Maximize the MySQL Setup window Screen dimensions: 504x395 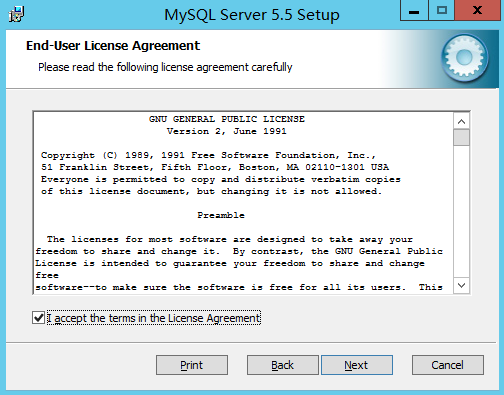[x=442, y=11]
